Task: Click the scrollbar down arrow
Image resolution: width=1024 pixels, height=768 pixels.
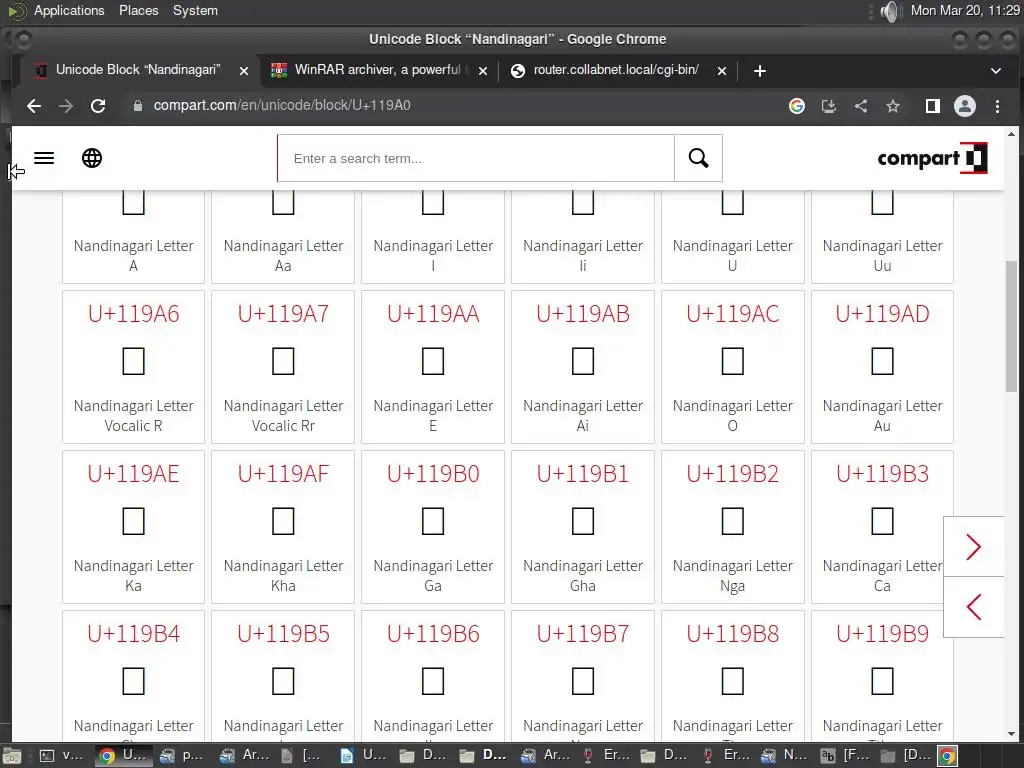Action: click(1012, 733)
